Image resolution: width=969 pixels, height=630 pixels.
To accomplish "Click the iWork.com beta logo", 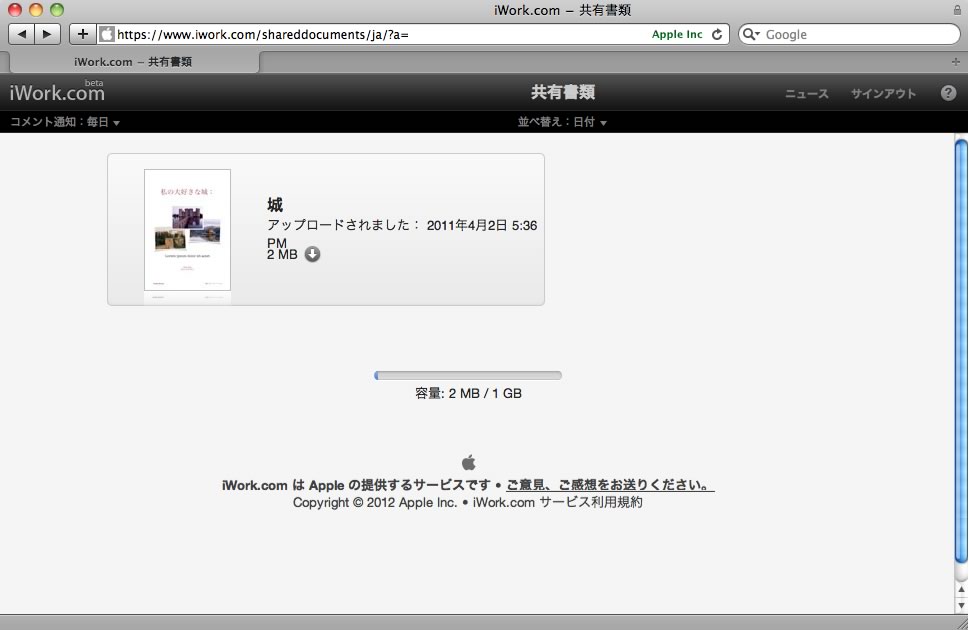I will click(x=57, y=92).
